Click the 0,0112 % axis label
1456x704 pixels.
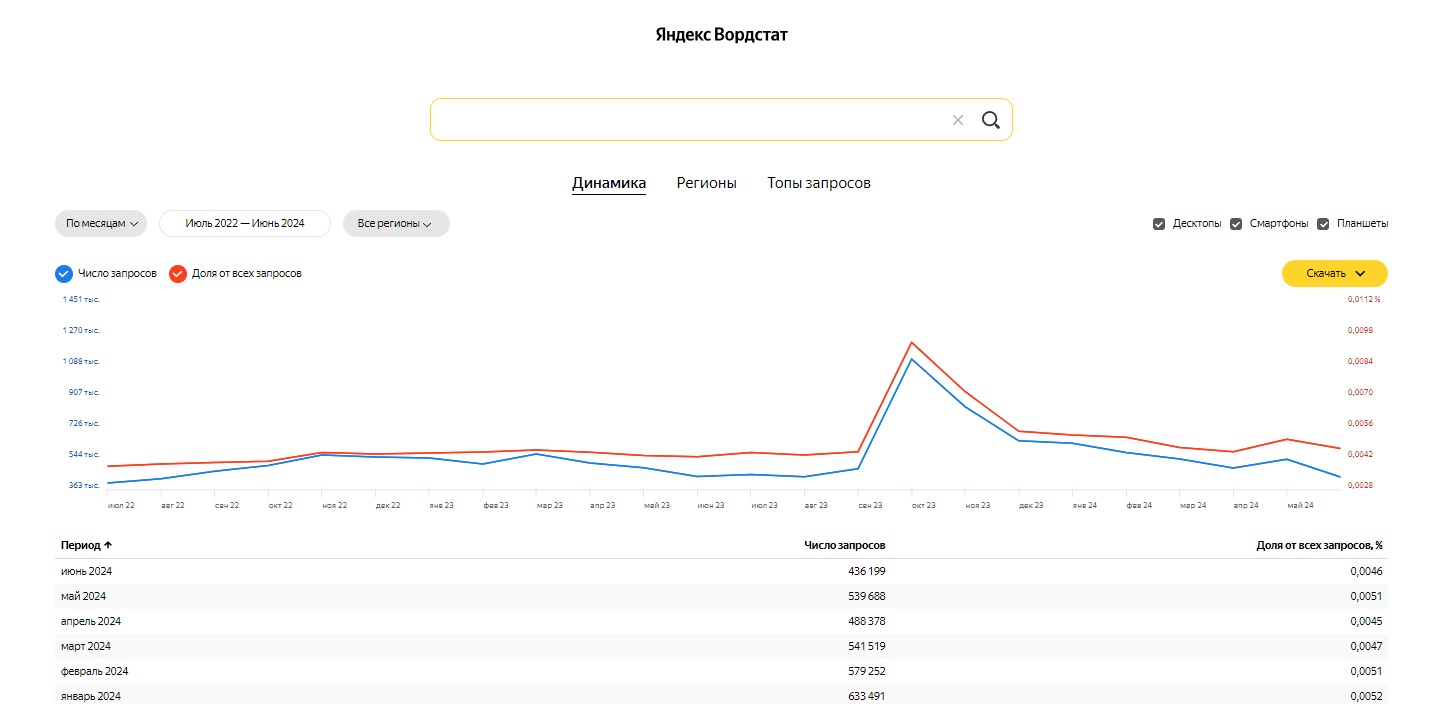click(x=1364, y=299)
